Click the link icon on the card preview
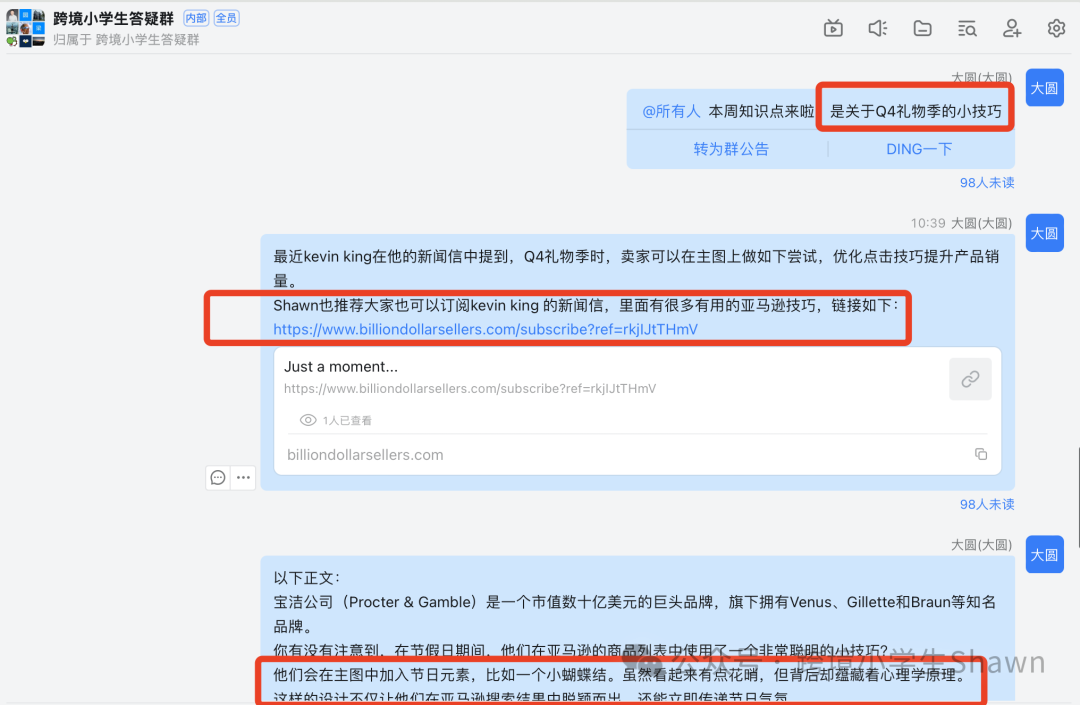Viewport: 1080px width, 705px height. pos(970,379)
